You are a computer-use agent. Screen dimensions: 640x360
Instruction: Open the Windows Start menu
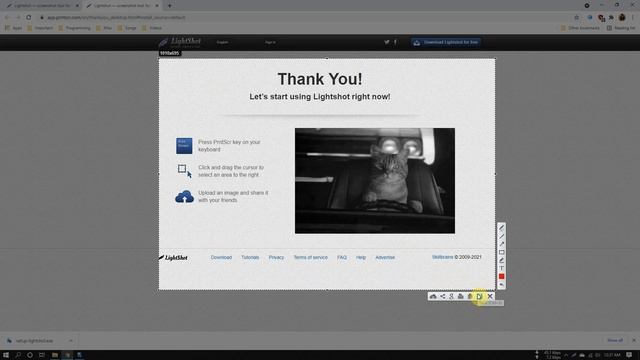(6, 355)
